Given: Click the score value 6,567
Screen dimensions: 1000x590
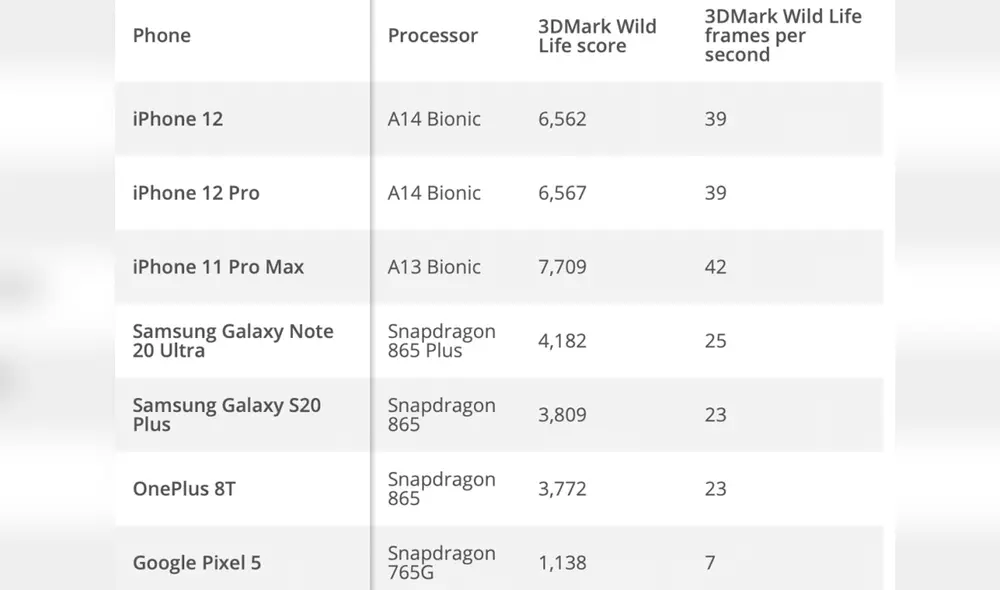Looking at the screenshot, I should point(562,193).
